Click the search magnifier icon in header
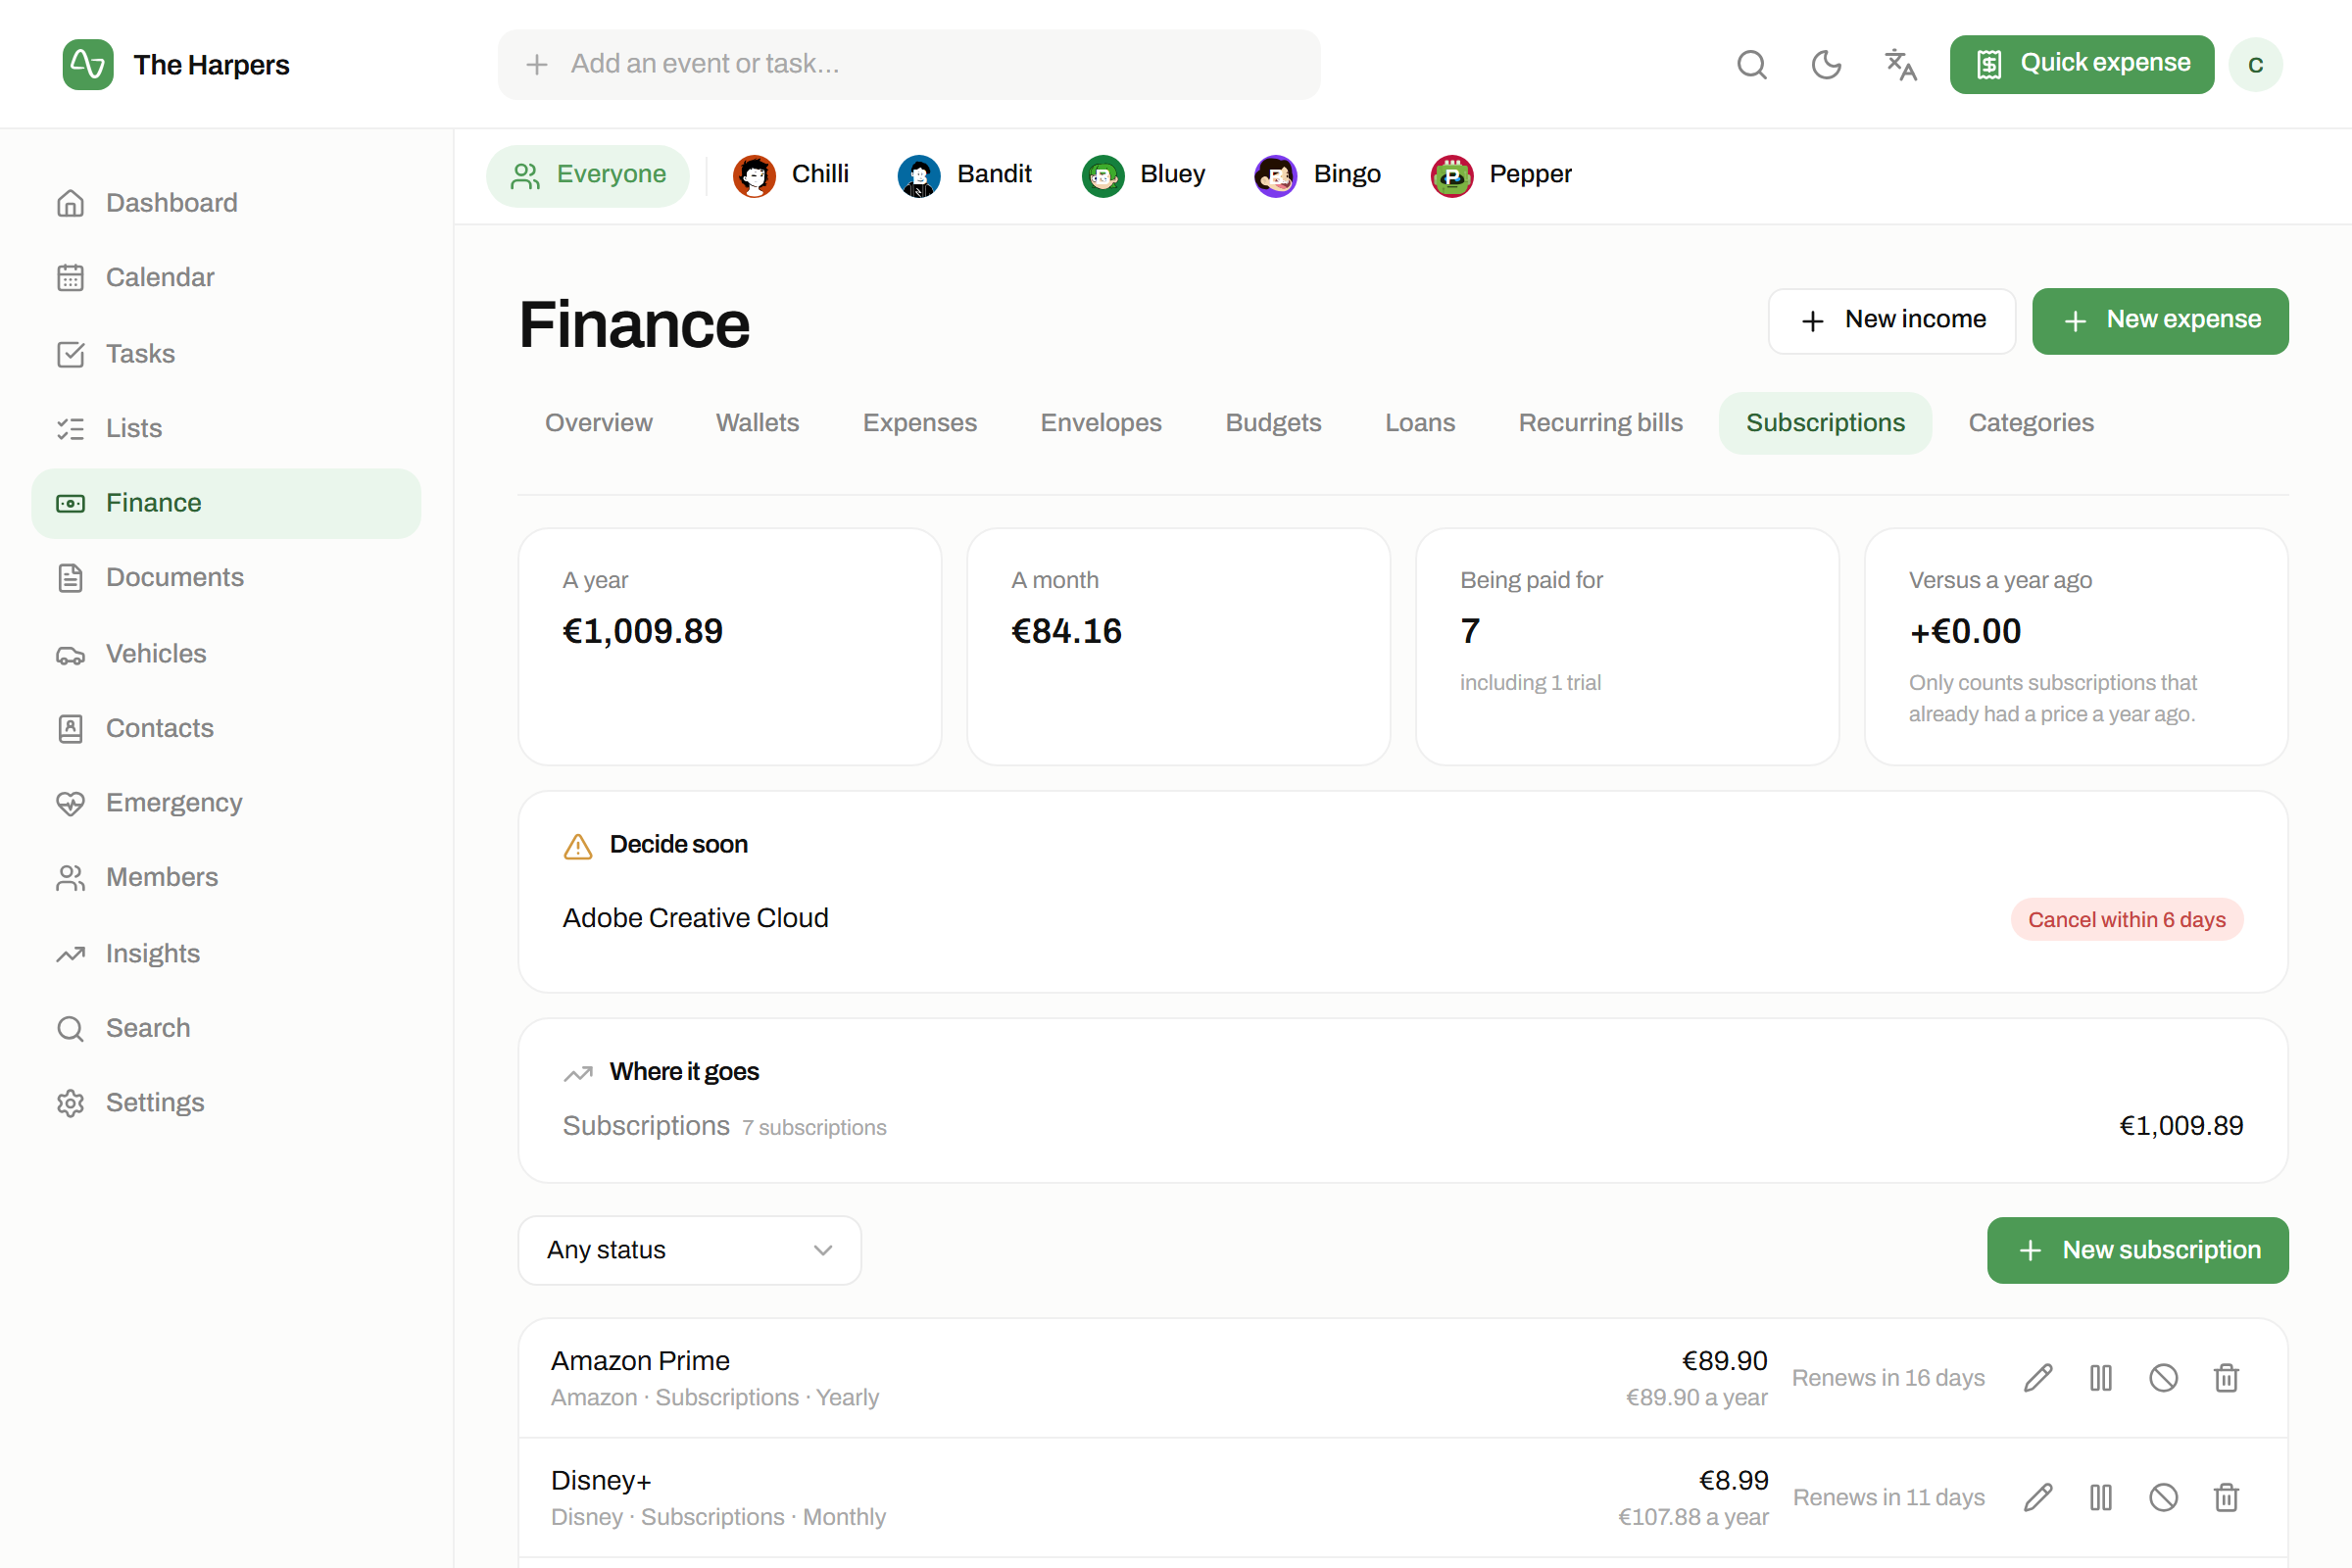The image size is (2352, 1568). click(1752, 65)
